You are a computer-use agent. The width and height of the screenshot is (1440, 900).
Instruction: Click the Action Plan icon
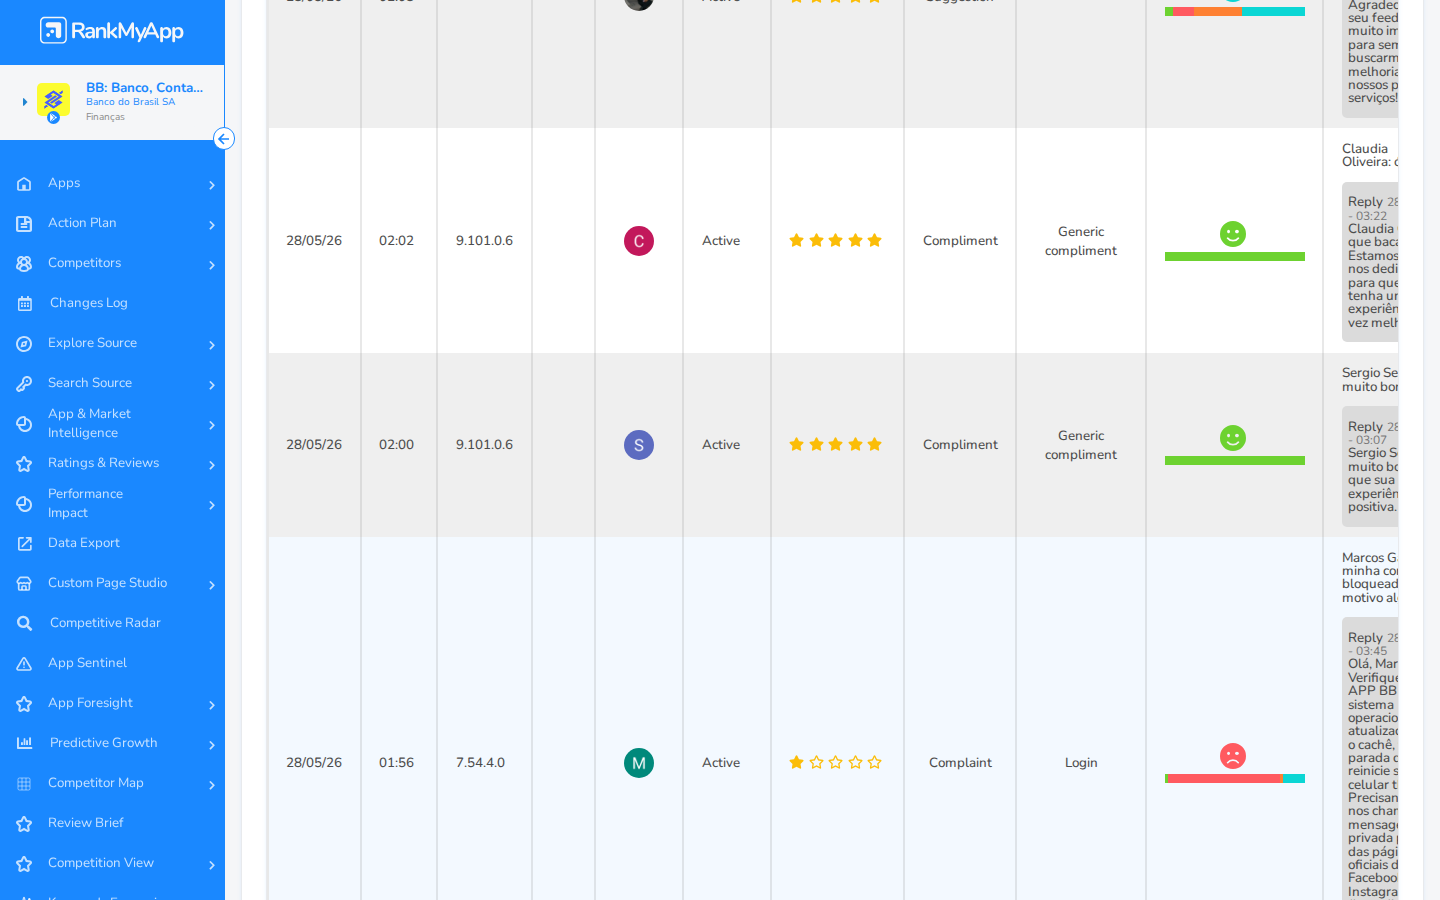24,224
